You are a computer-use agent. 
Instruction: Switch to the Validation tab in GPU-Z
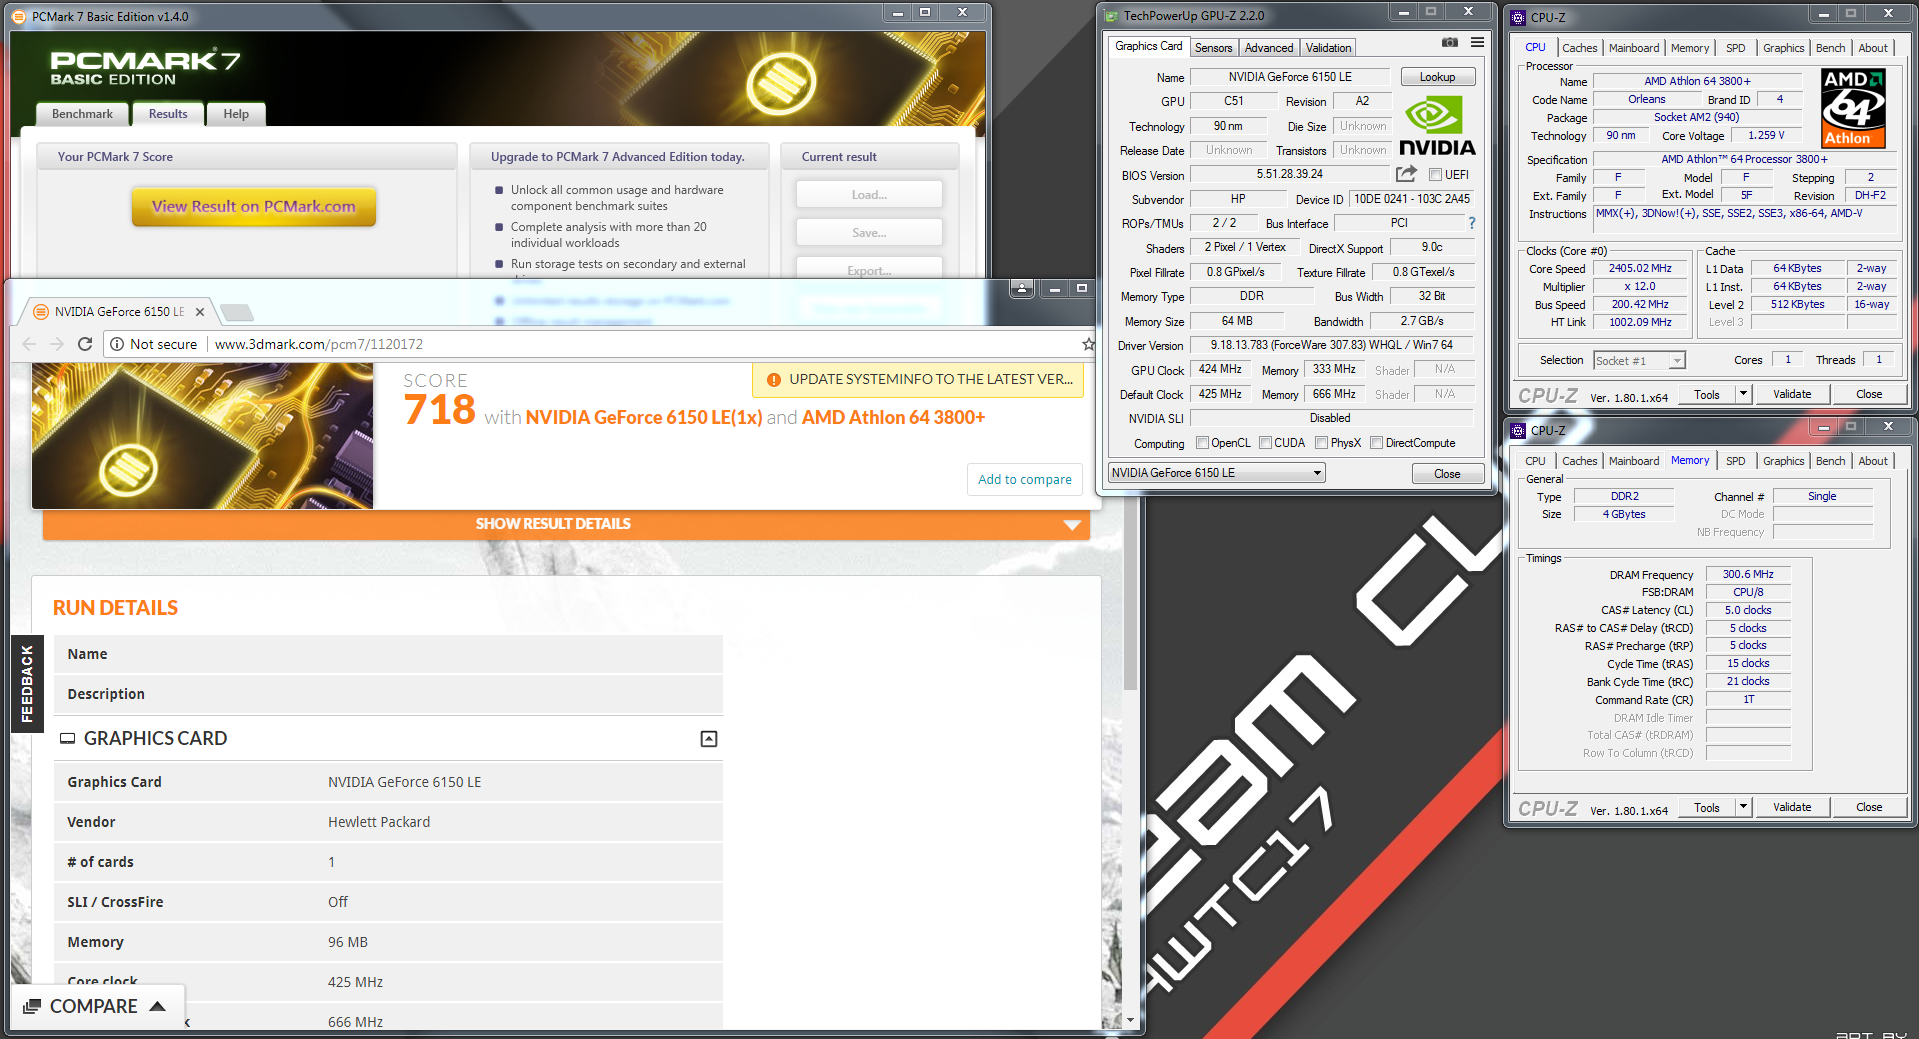click(x=1328, y=48)
